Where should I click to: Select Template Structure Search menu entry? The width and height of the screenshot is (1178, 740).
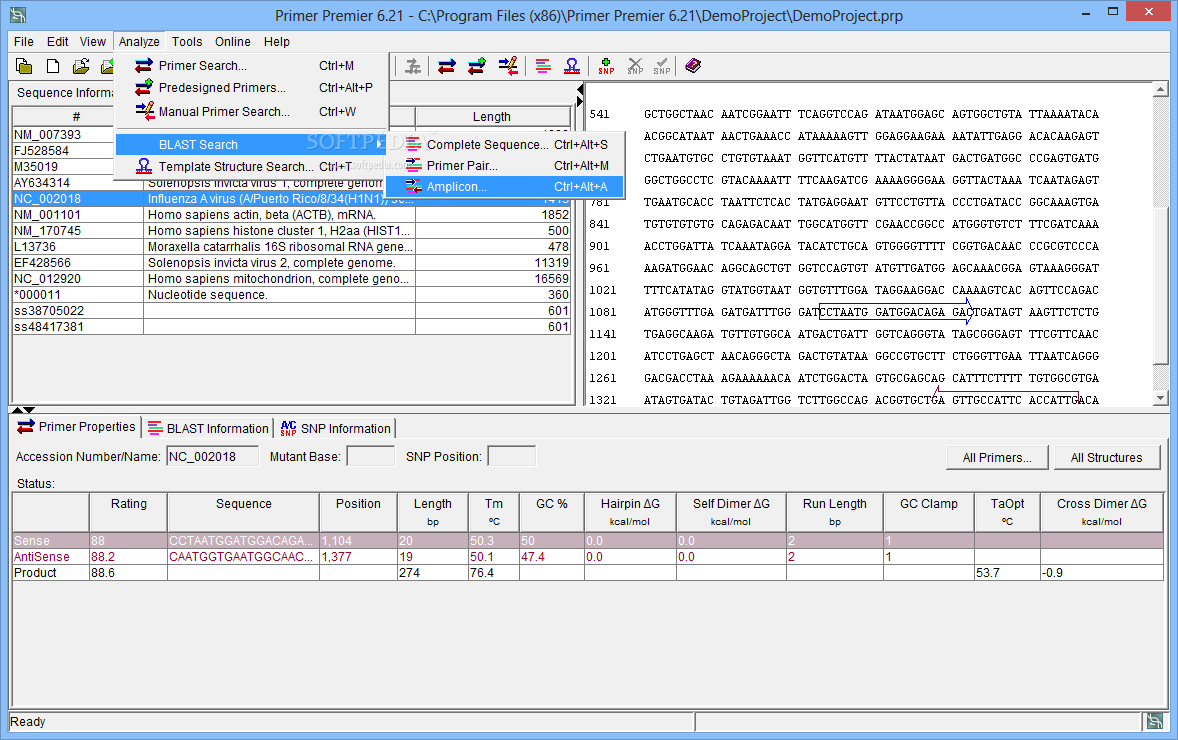click(251, 166)
